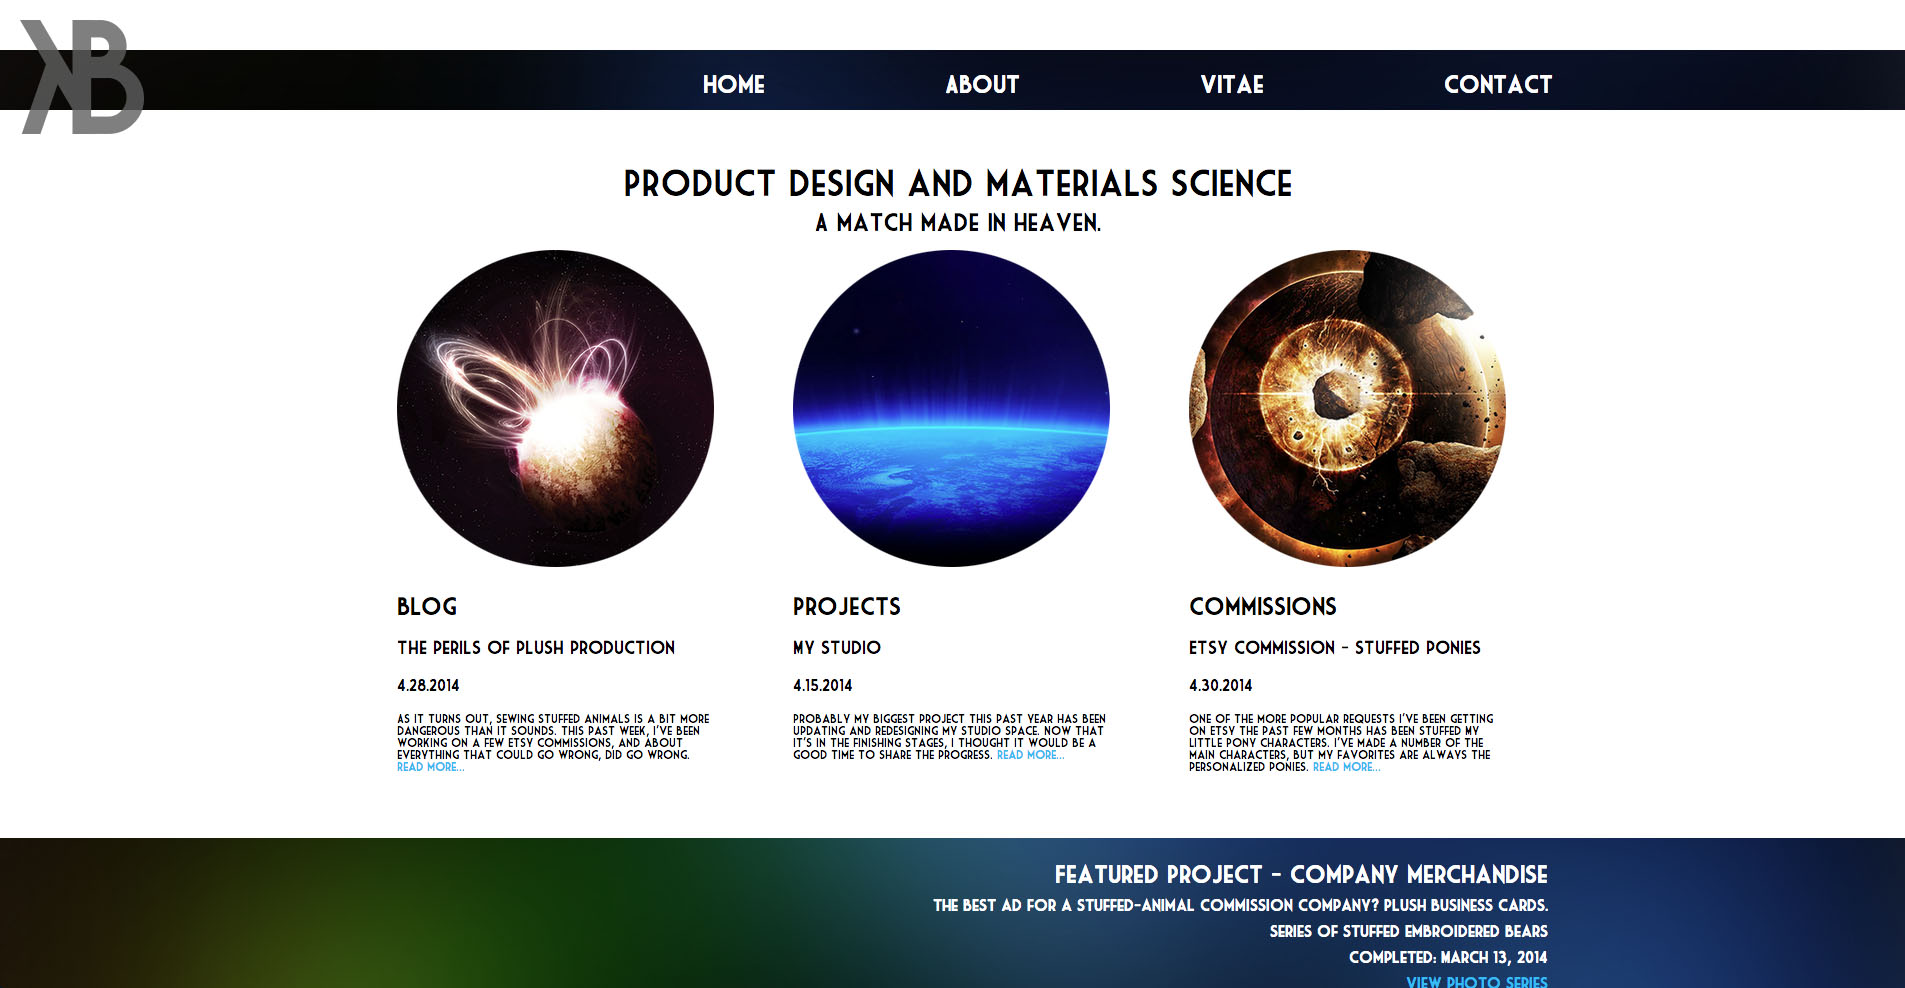The width and height of the screenshot is (1905, 988).
Task: Click VIEW PHOTO SERIES at page bottom
Action: (x=1475, y=982)
